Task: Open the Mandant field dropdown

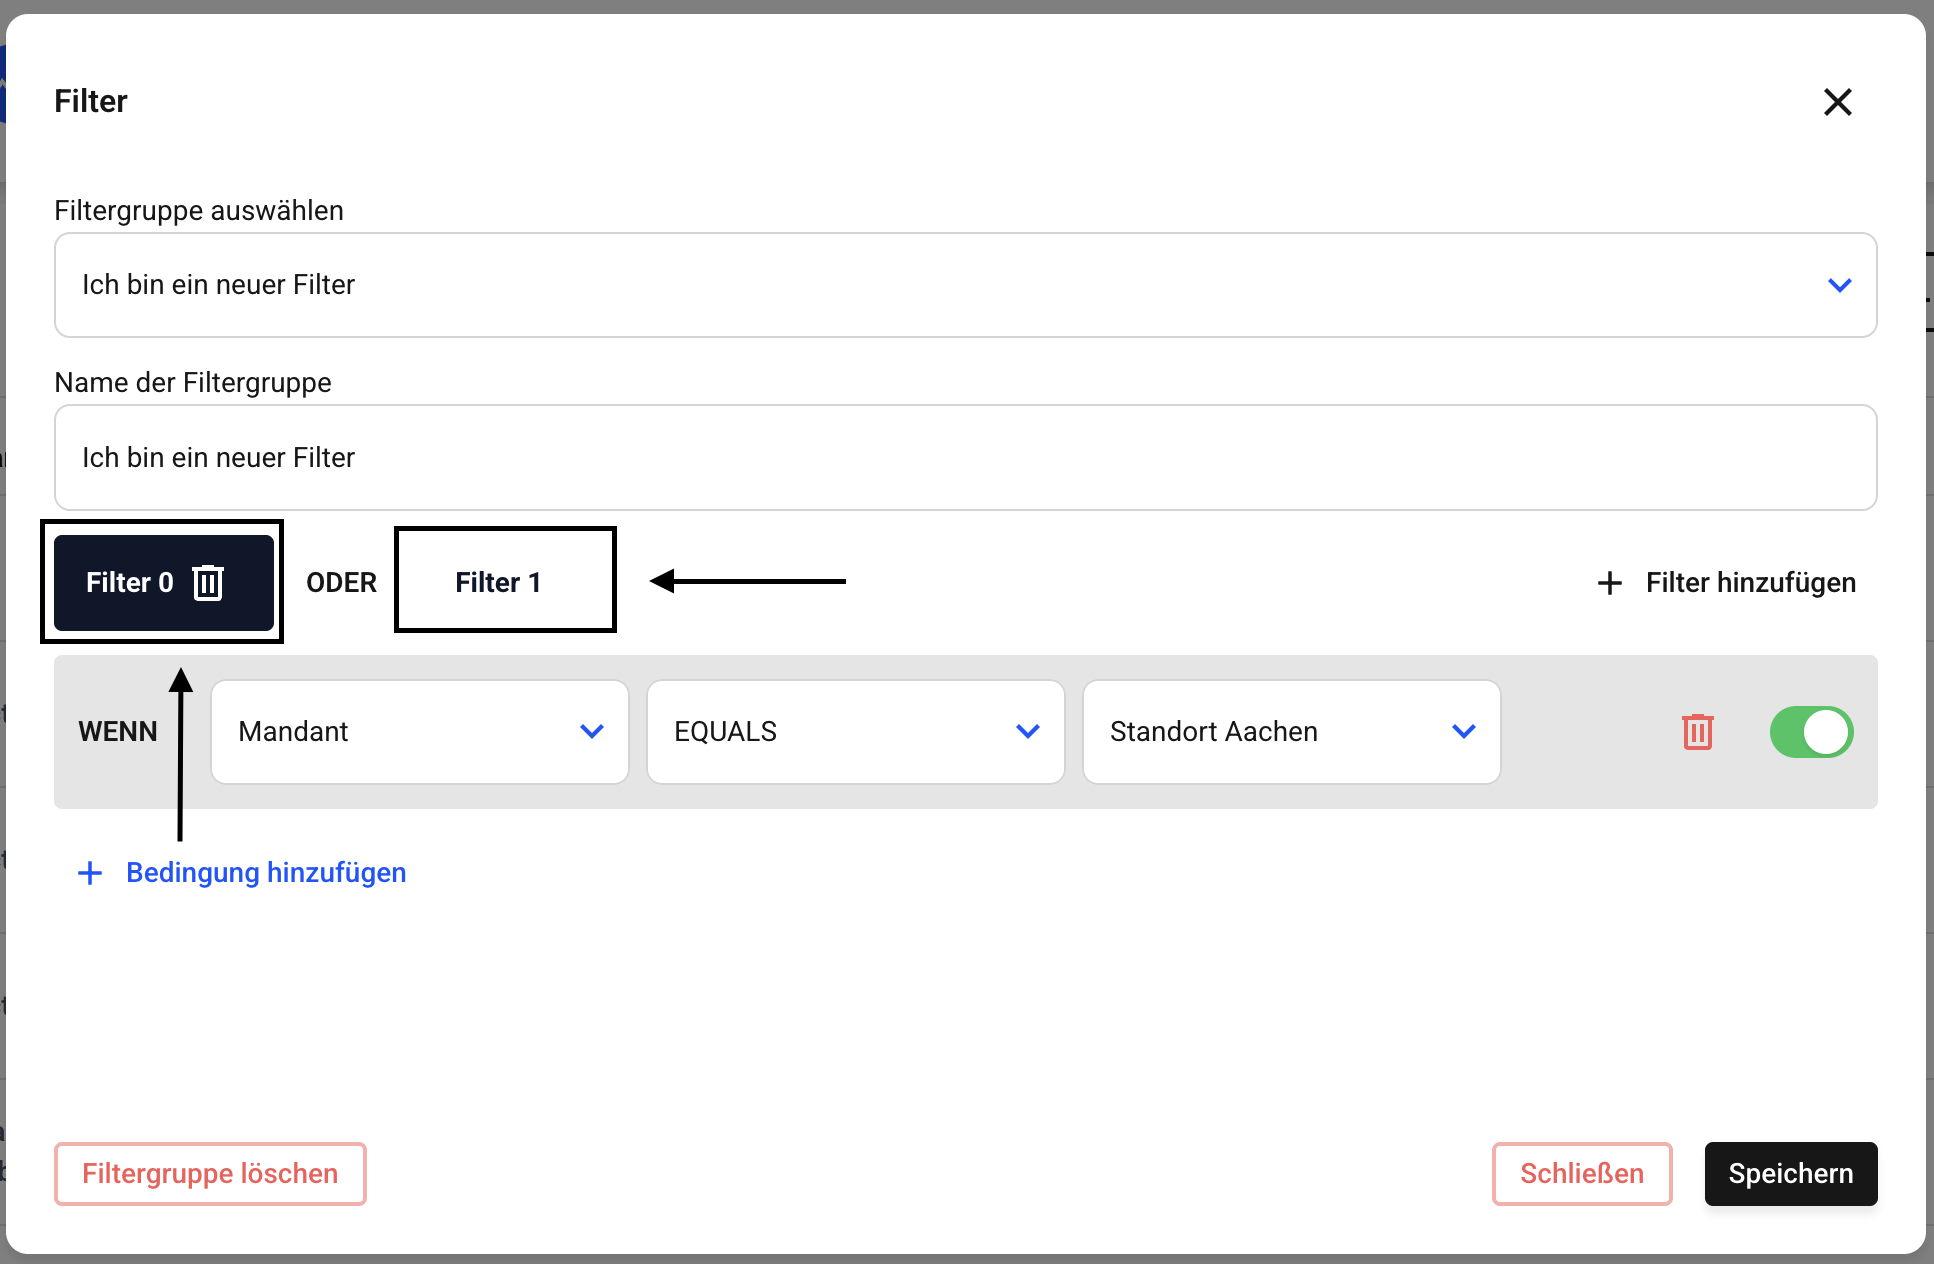Action: (419, 732)
